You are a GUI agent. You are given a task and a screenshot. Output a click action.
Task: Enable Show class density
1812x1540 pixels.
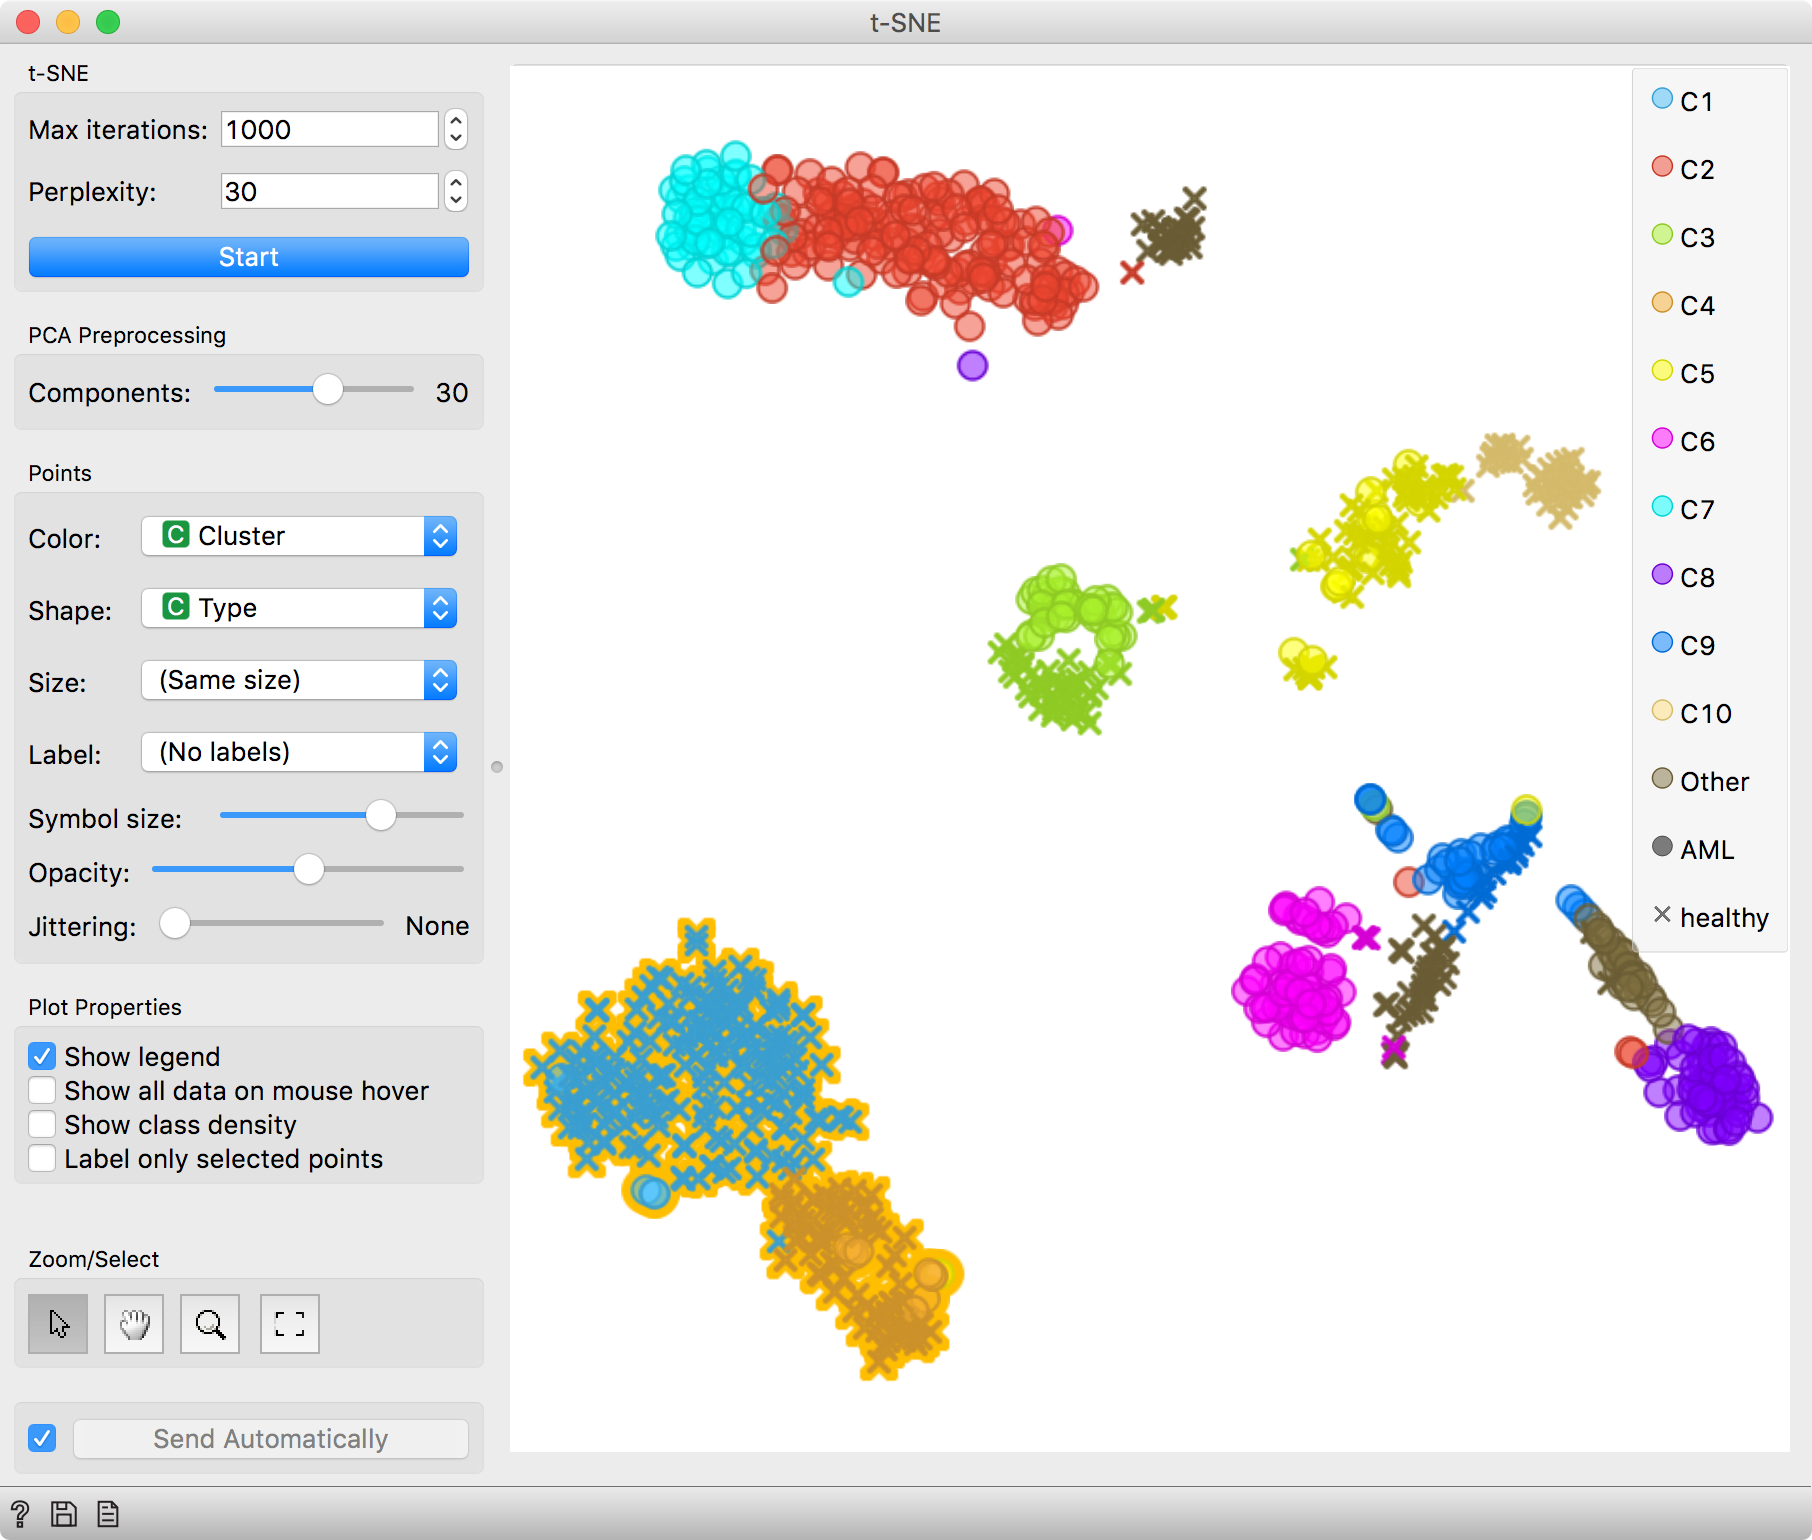pyautogui.click(x=42, y=1124)
